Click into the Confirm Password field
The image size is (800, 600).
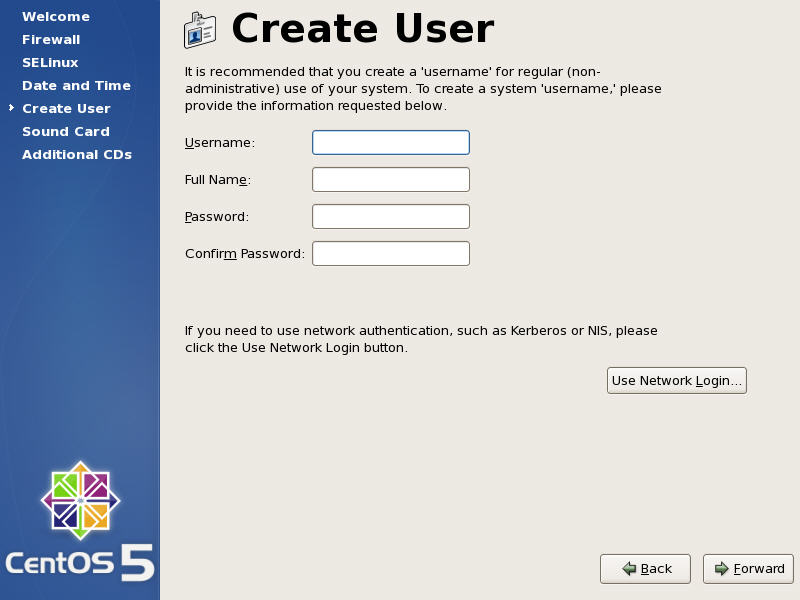point(391,254)
